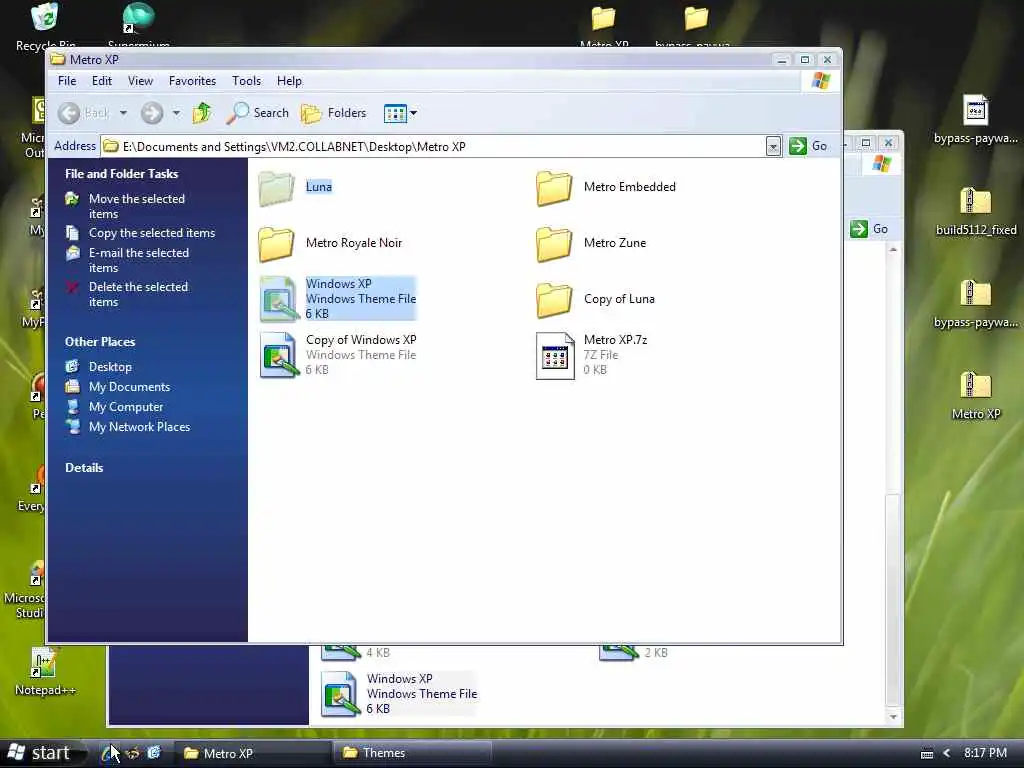Switch to Themes taskbar button
Screen dimensions: 1024x768
point(413,753)
